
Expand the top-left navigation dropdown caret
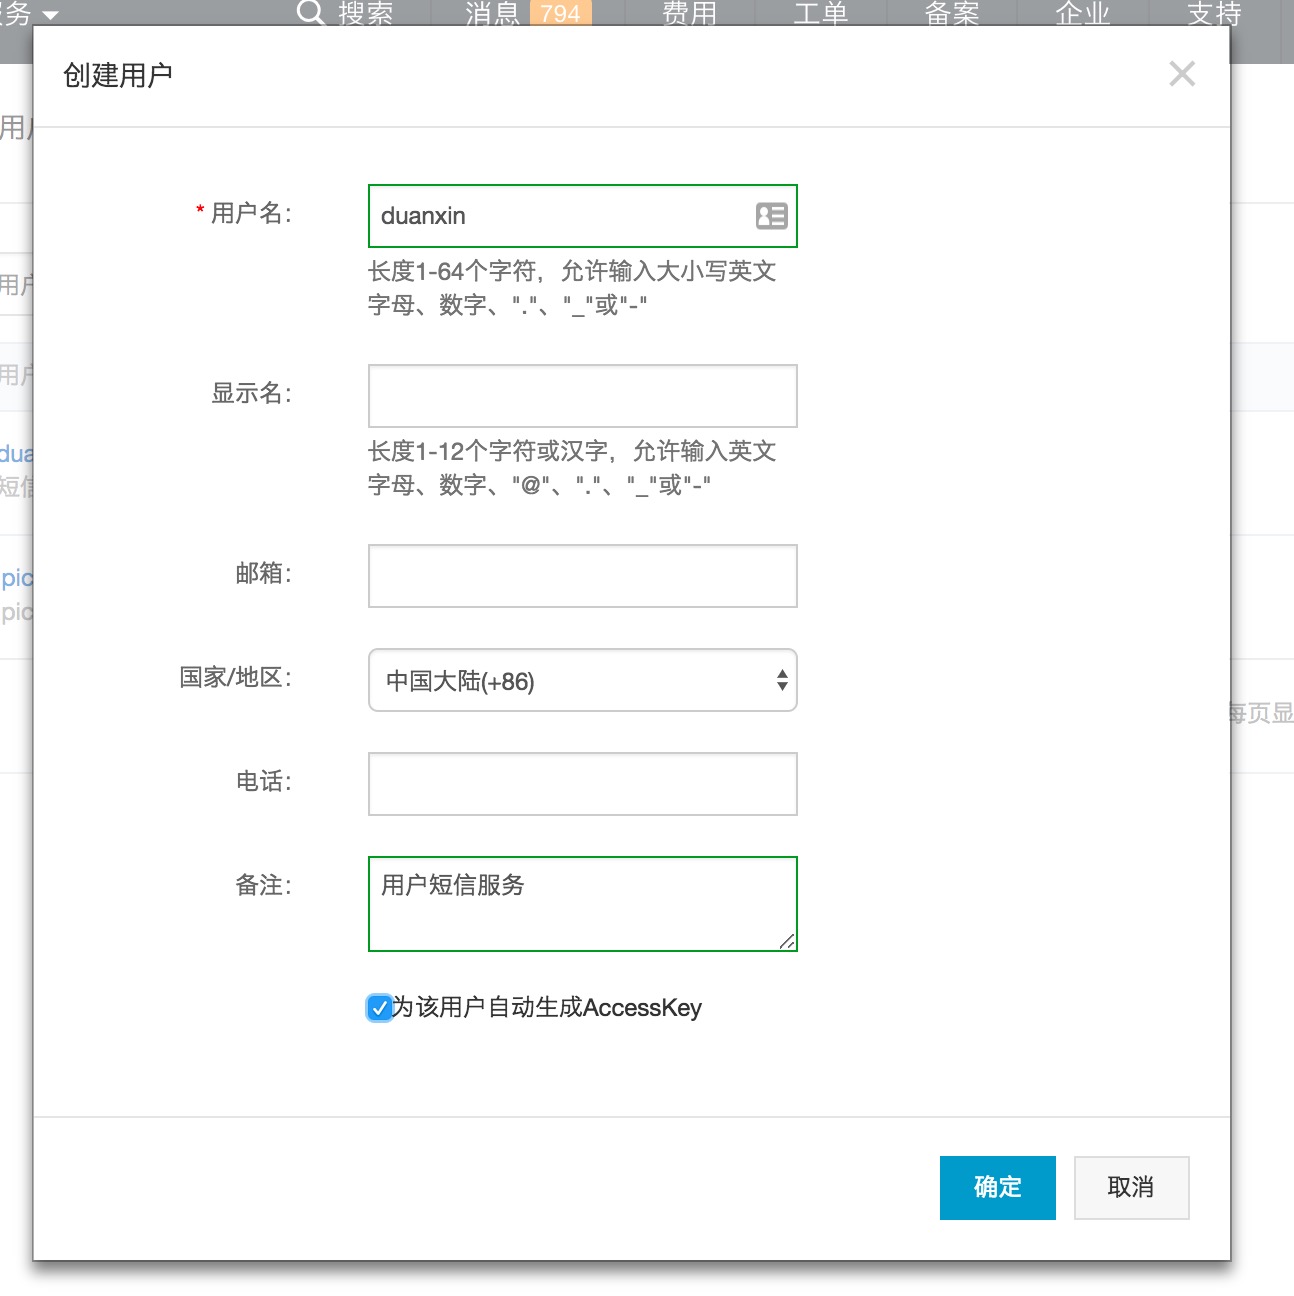49,15
